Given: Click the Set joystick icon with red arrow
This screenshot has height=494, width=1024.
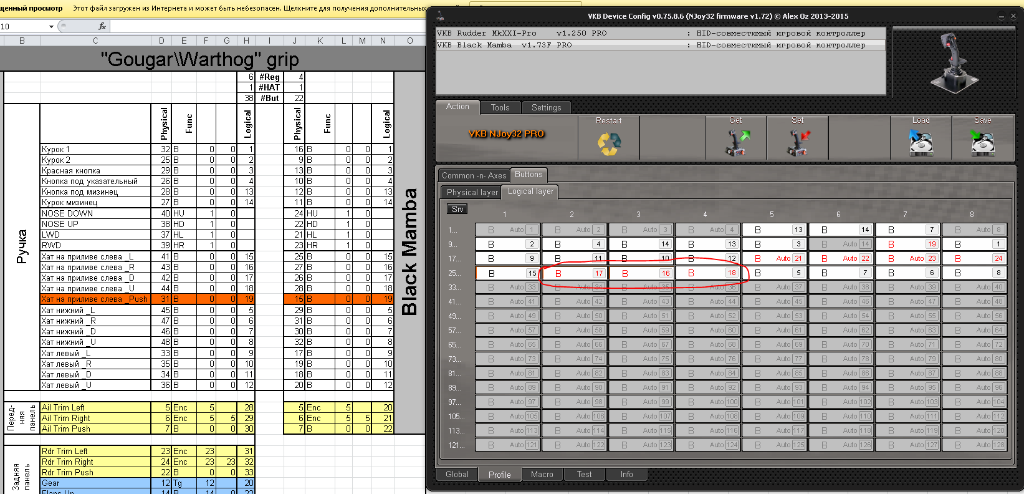Looking at the screenshot, I should pyautogui.click(x=797, y=142).
